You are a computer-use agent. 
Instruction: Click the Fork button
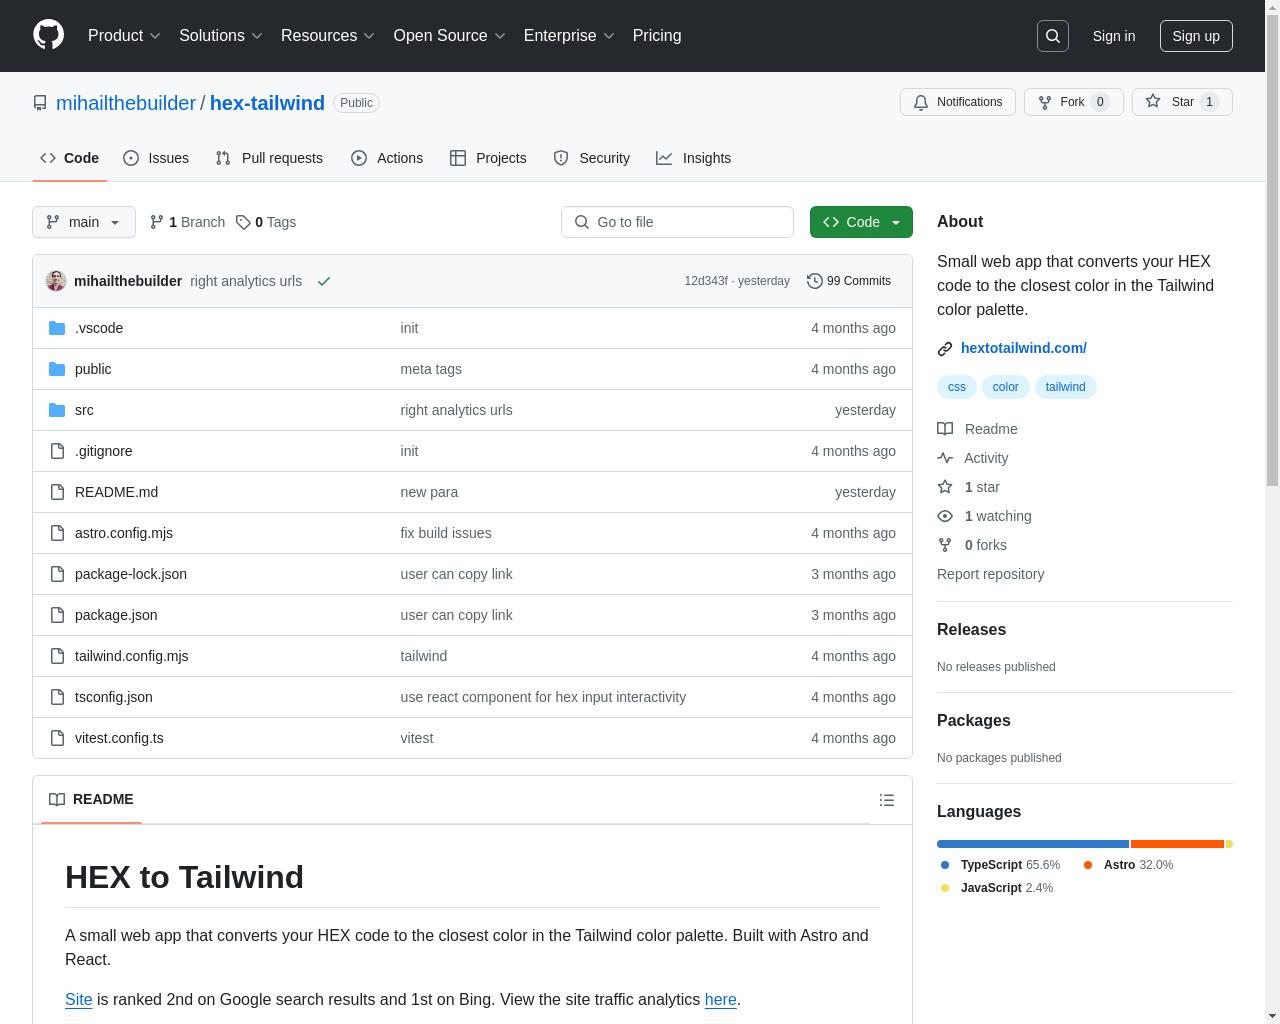(x=1073, y=102)
